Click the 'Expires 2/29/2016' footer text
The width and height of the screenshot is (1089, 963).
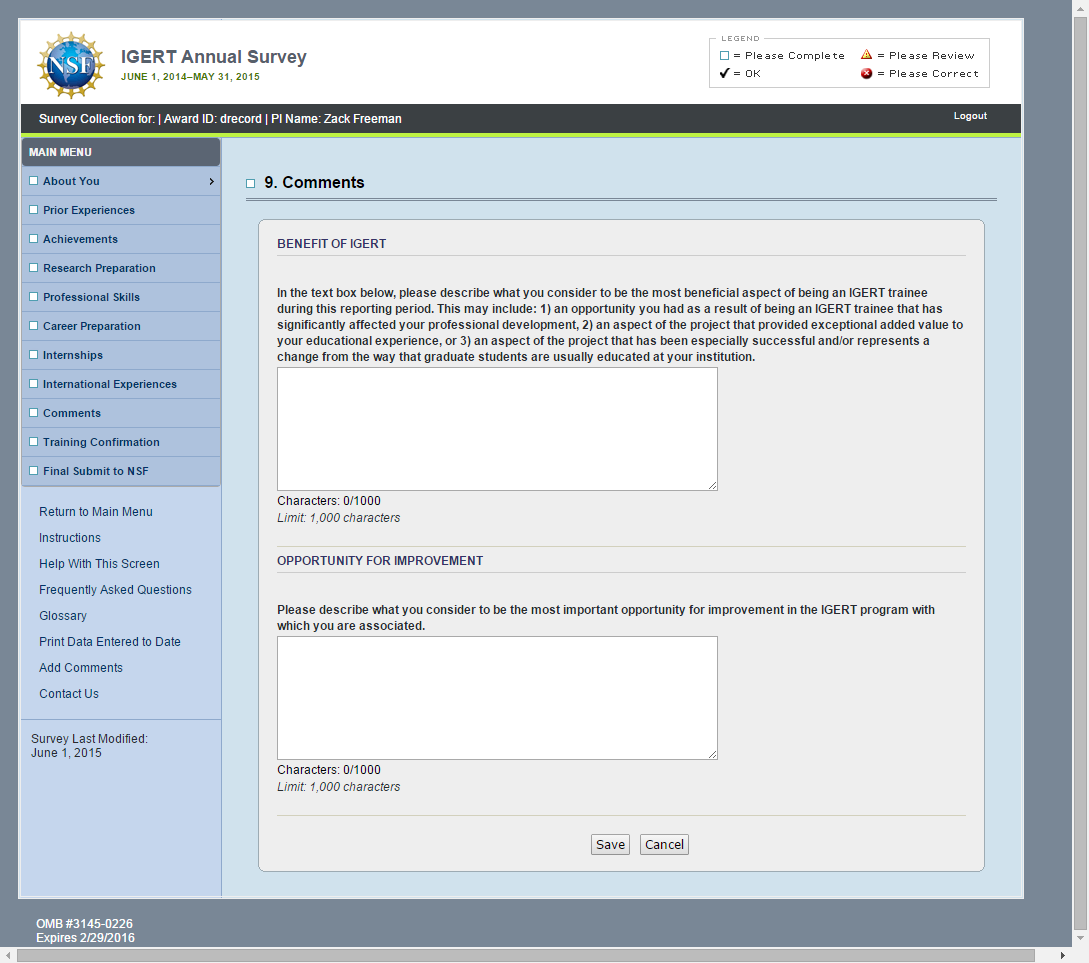pyautogui.click(x=85, y=938)
